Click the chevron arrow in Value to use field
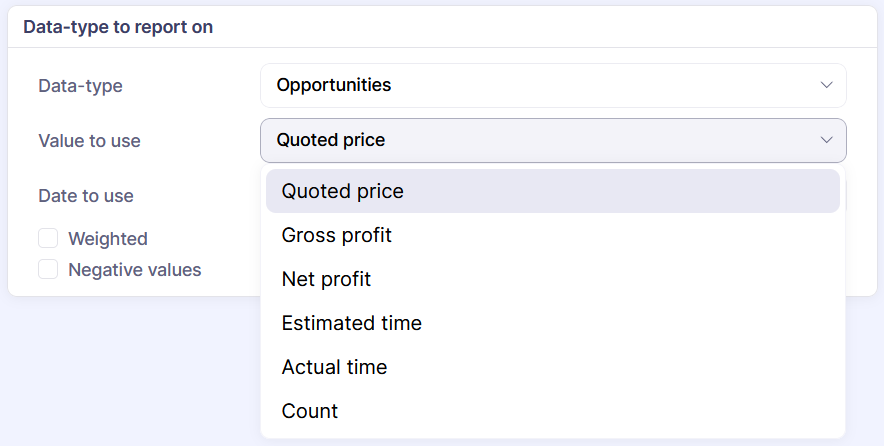This screenshot has height=446, width=884. 826,141
